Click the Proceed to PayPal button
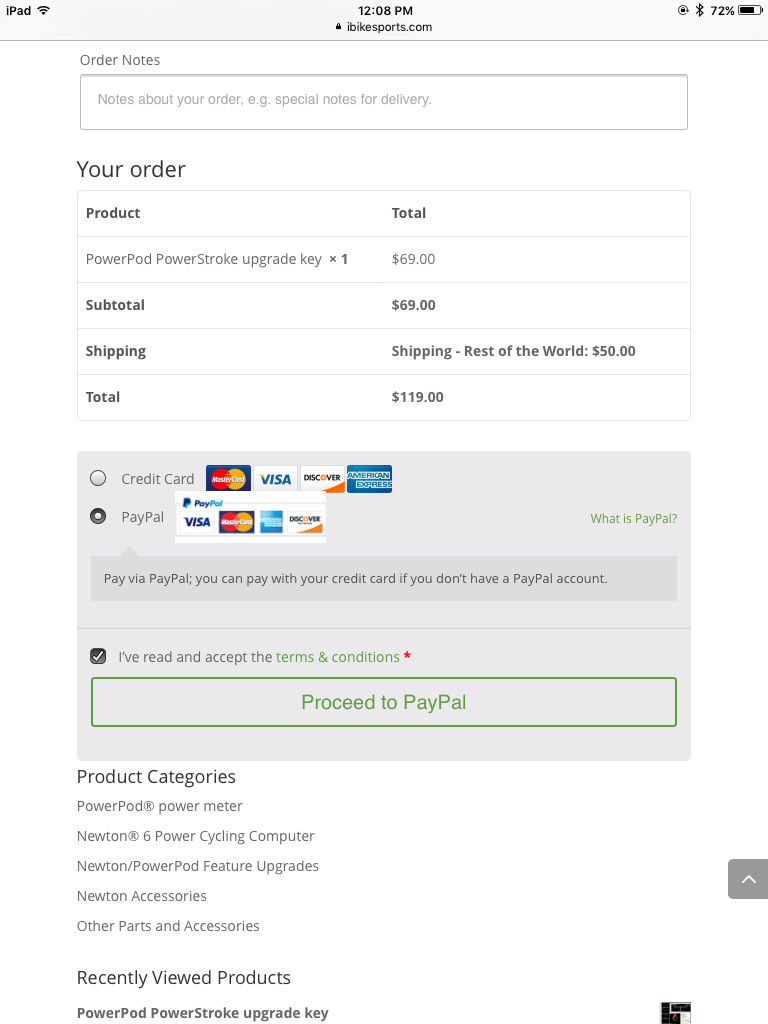Screen dimensions: 768x1024 384,702
